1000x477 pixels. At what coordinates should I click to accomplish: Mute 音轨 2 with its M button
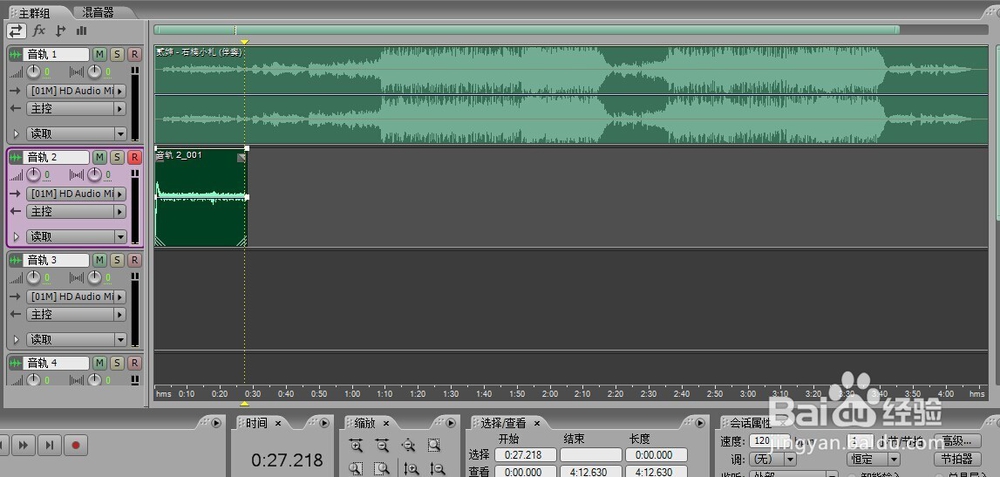tap(99, 157)
